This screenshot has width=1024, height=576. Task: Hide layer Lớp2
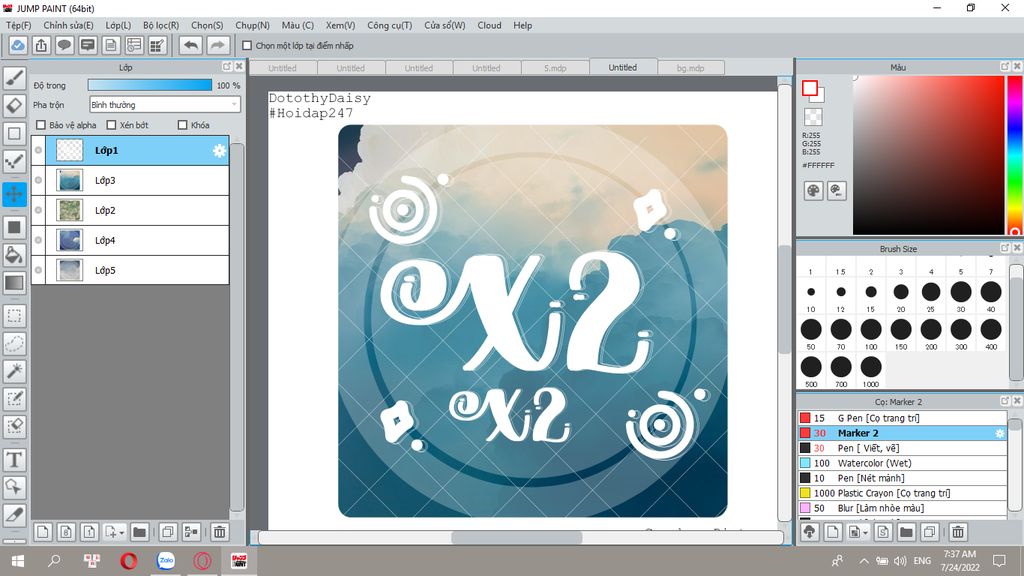coord(39,210)
